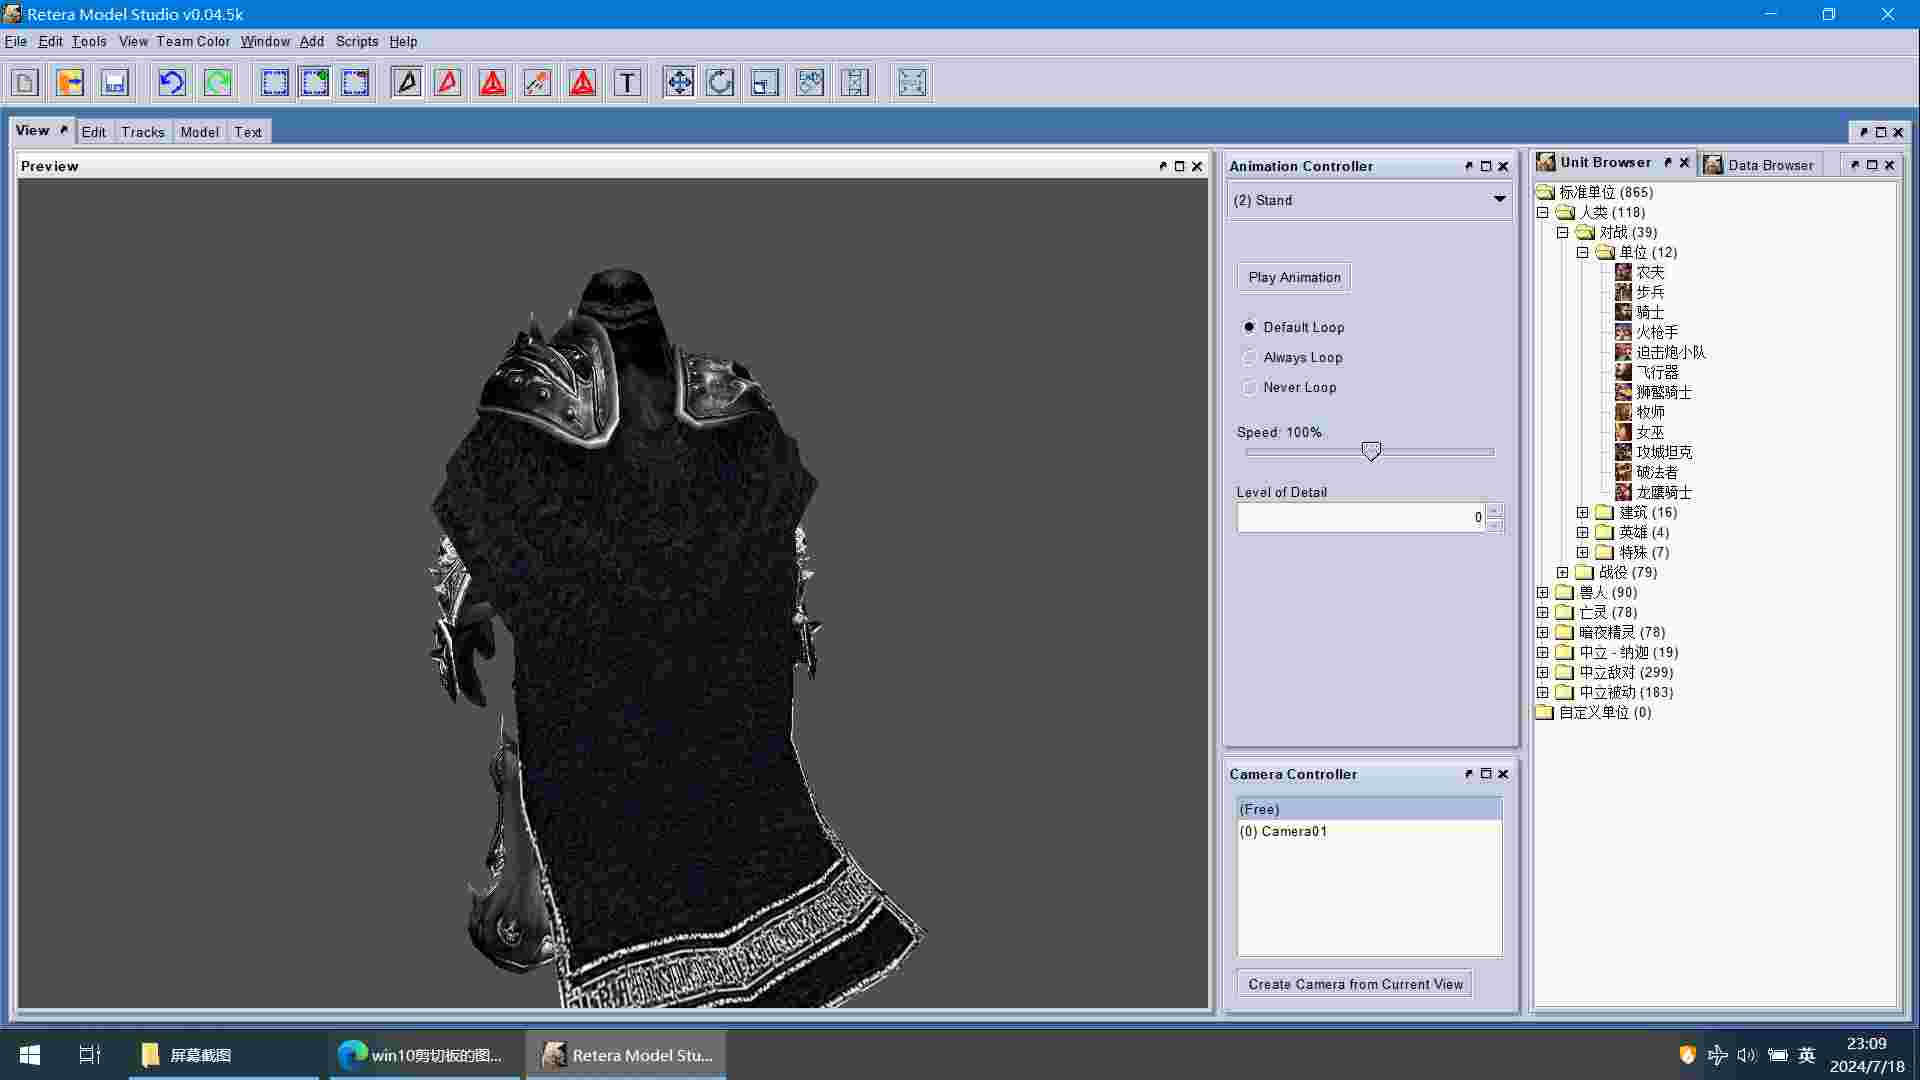Click the green Redo arrow icon

point(218,82)
